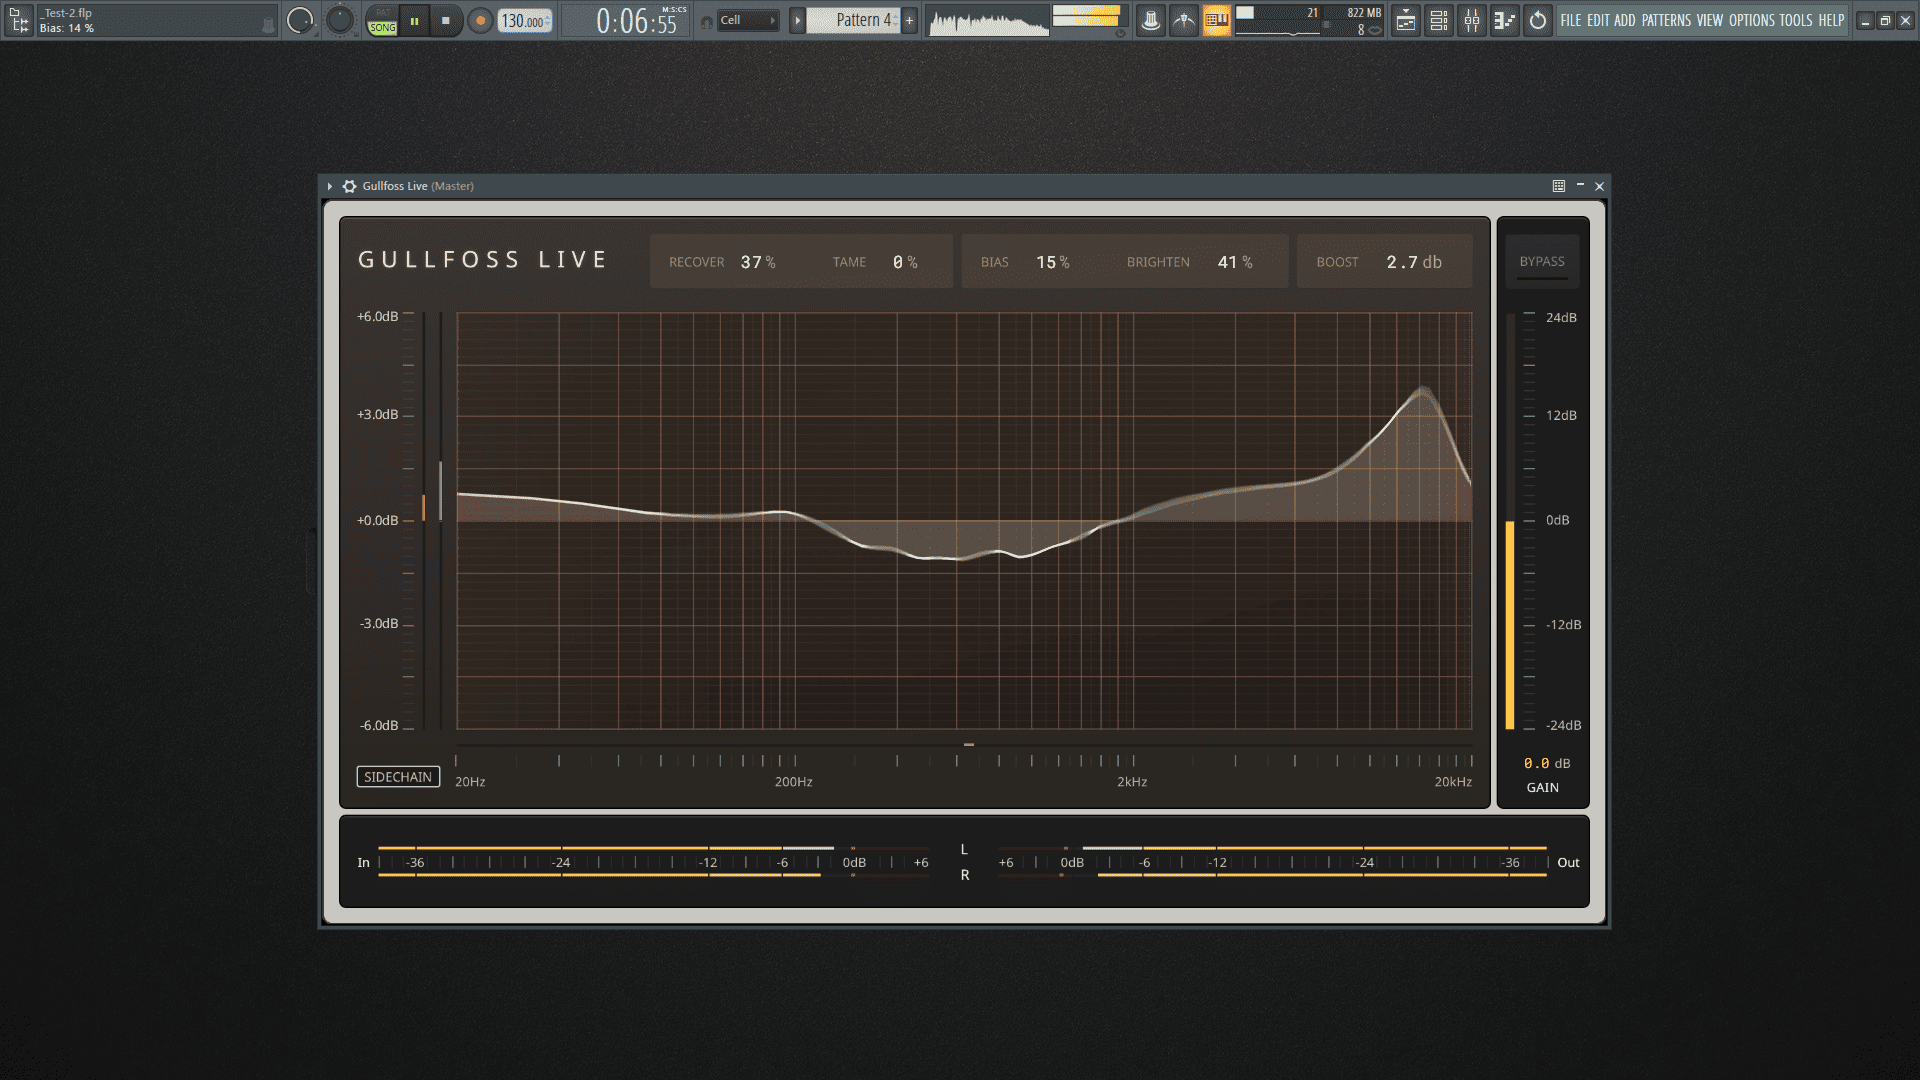
Task: Open the FL Studio browser/project tree icon
Action: click(19, 20)
